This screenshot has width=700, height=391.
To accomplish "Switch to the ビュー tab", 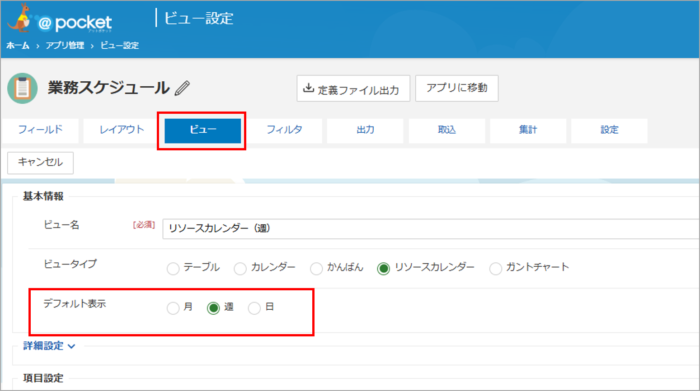I will pyautogui.click(x=203, y=130).
